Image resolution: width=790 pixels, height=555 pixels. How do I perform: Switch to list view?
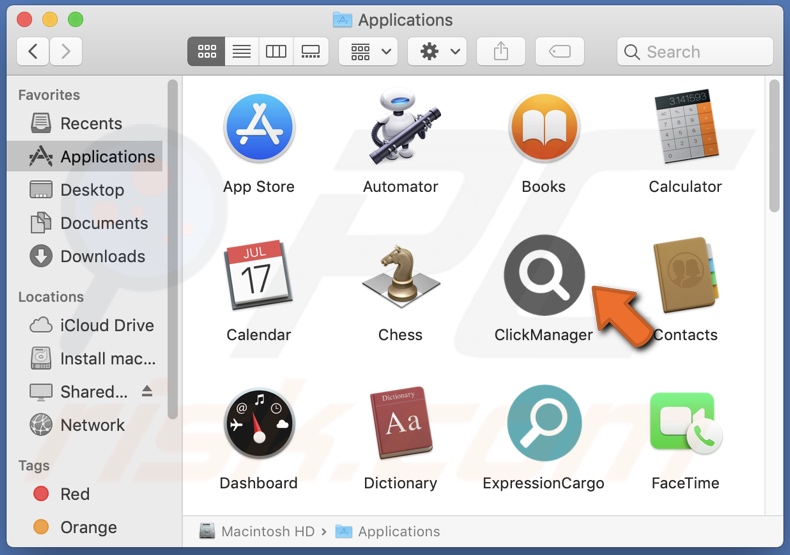(x=242, y=51)
